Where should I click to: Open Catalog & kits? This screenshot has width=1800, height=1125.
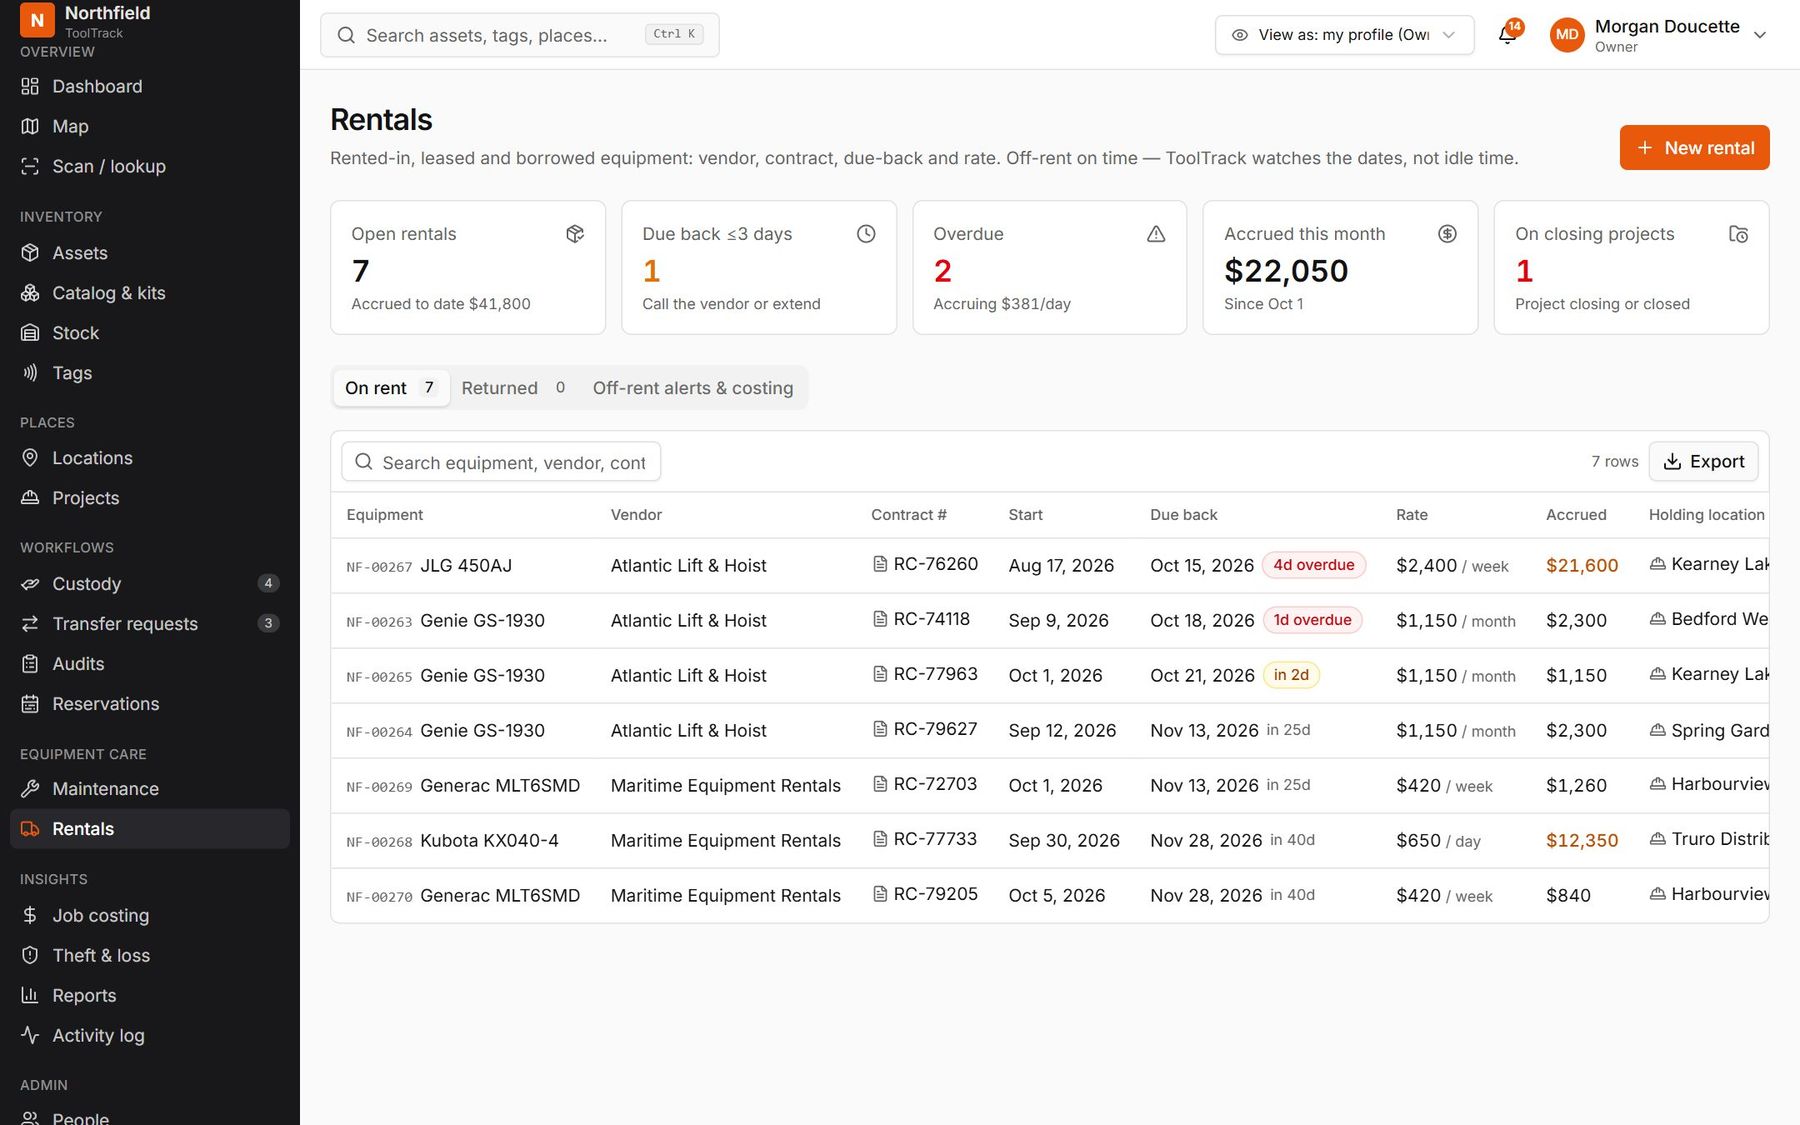pyautogui.click(x=150, y=293)
